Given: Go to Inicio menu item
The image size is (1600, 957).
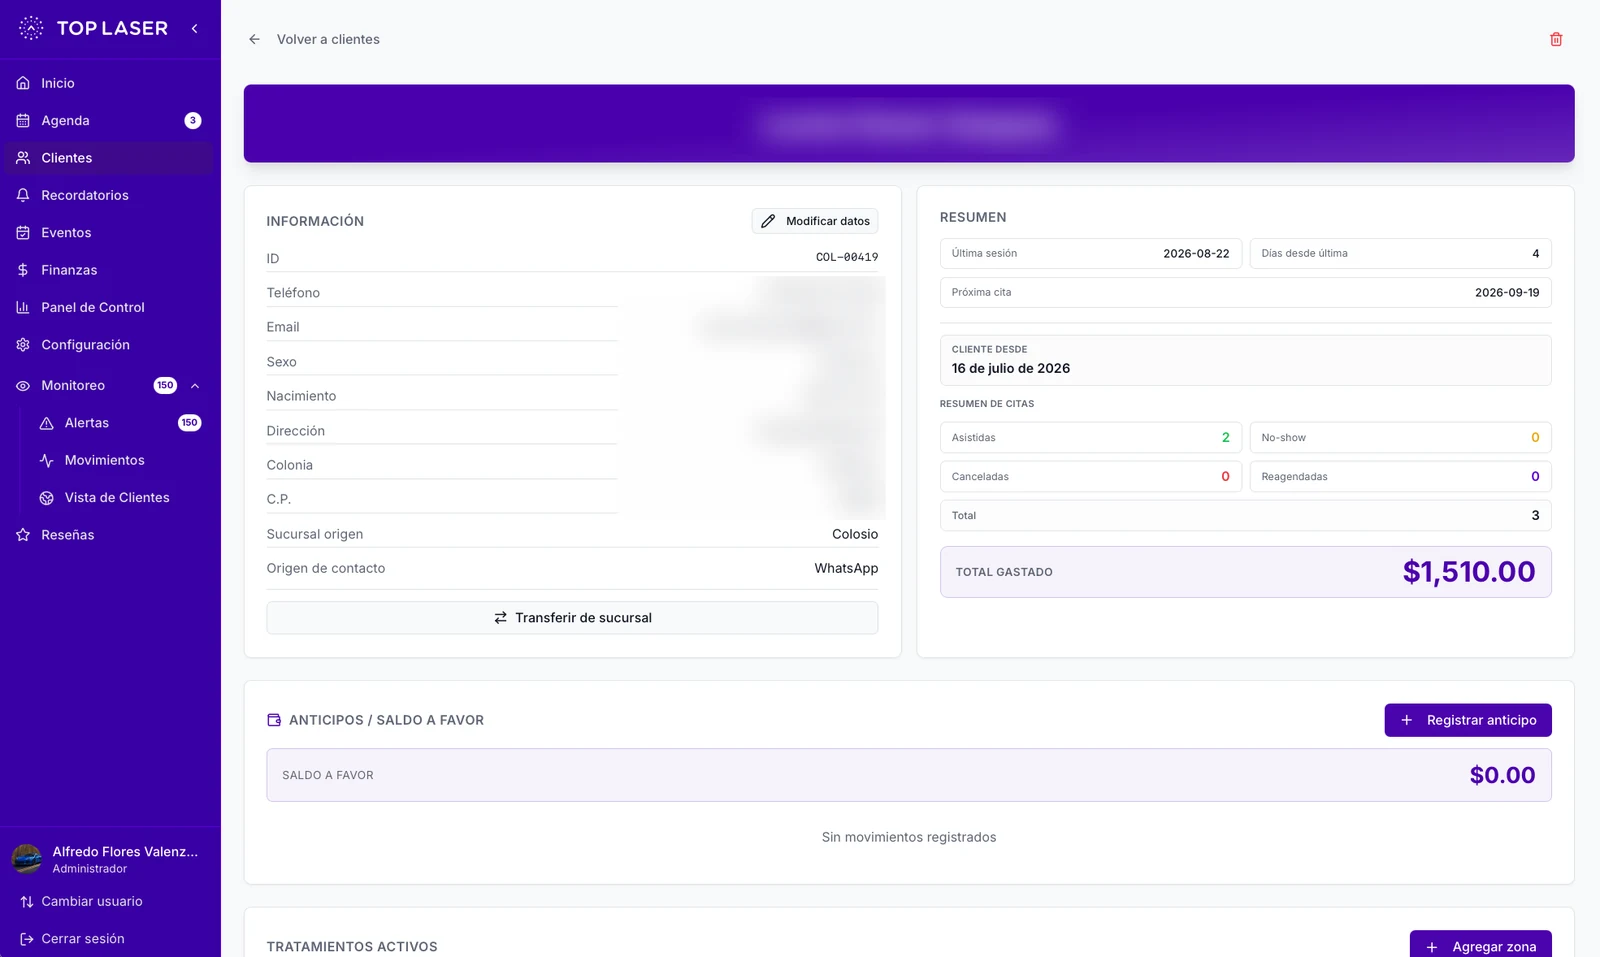Looking at the screenshot, I should 110,83.
